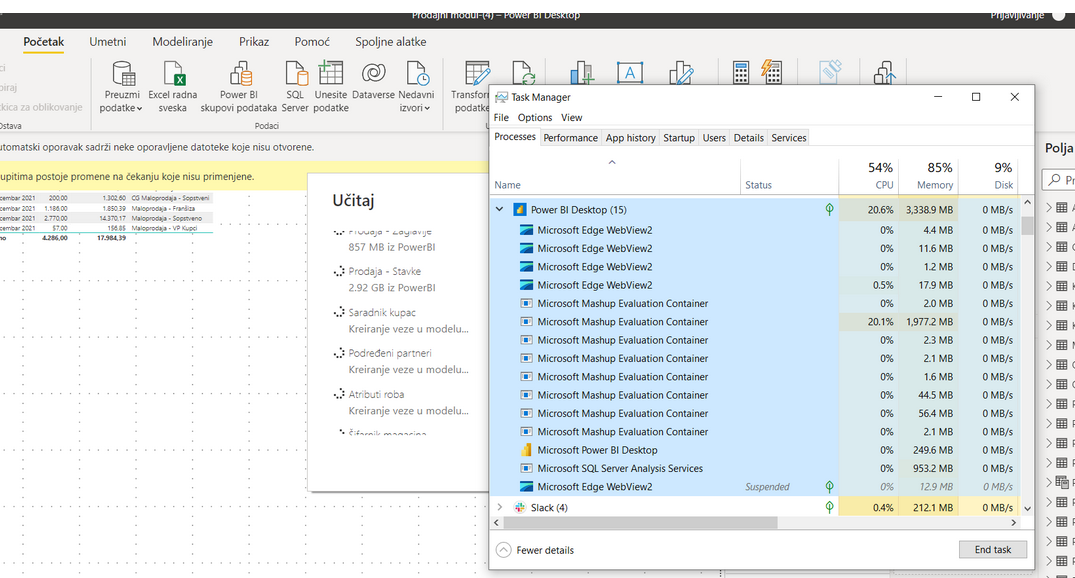The height and width of the screenshot is (578, 1075).
Task: Switch to Performance tab
Action: [570, 138]
